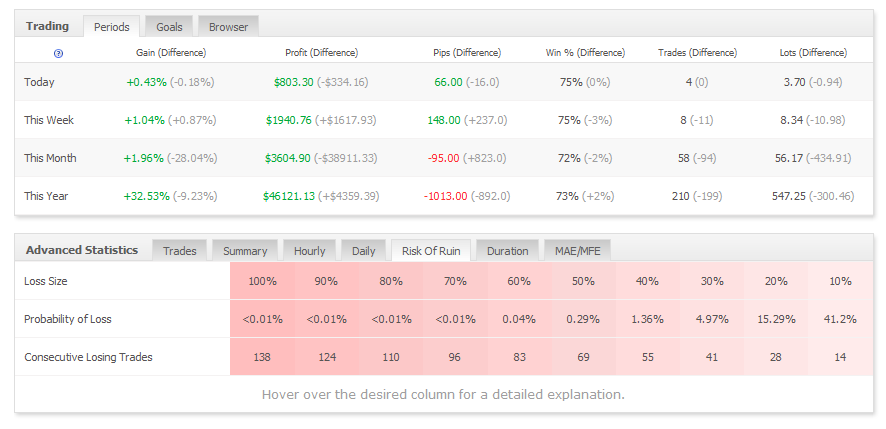This screenshot has height=429, width=886.
Task: Open the Daily statistics tab
Action: click(364, 251)
